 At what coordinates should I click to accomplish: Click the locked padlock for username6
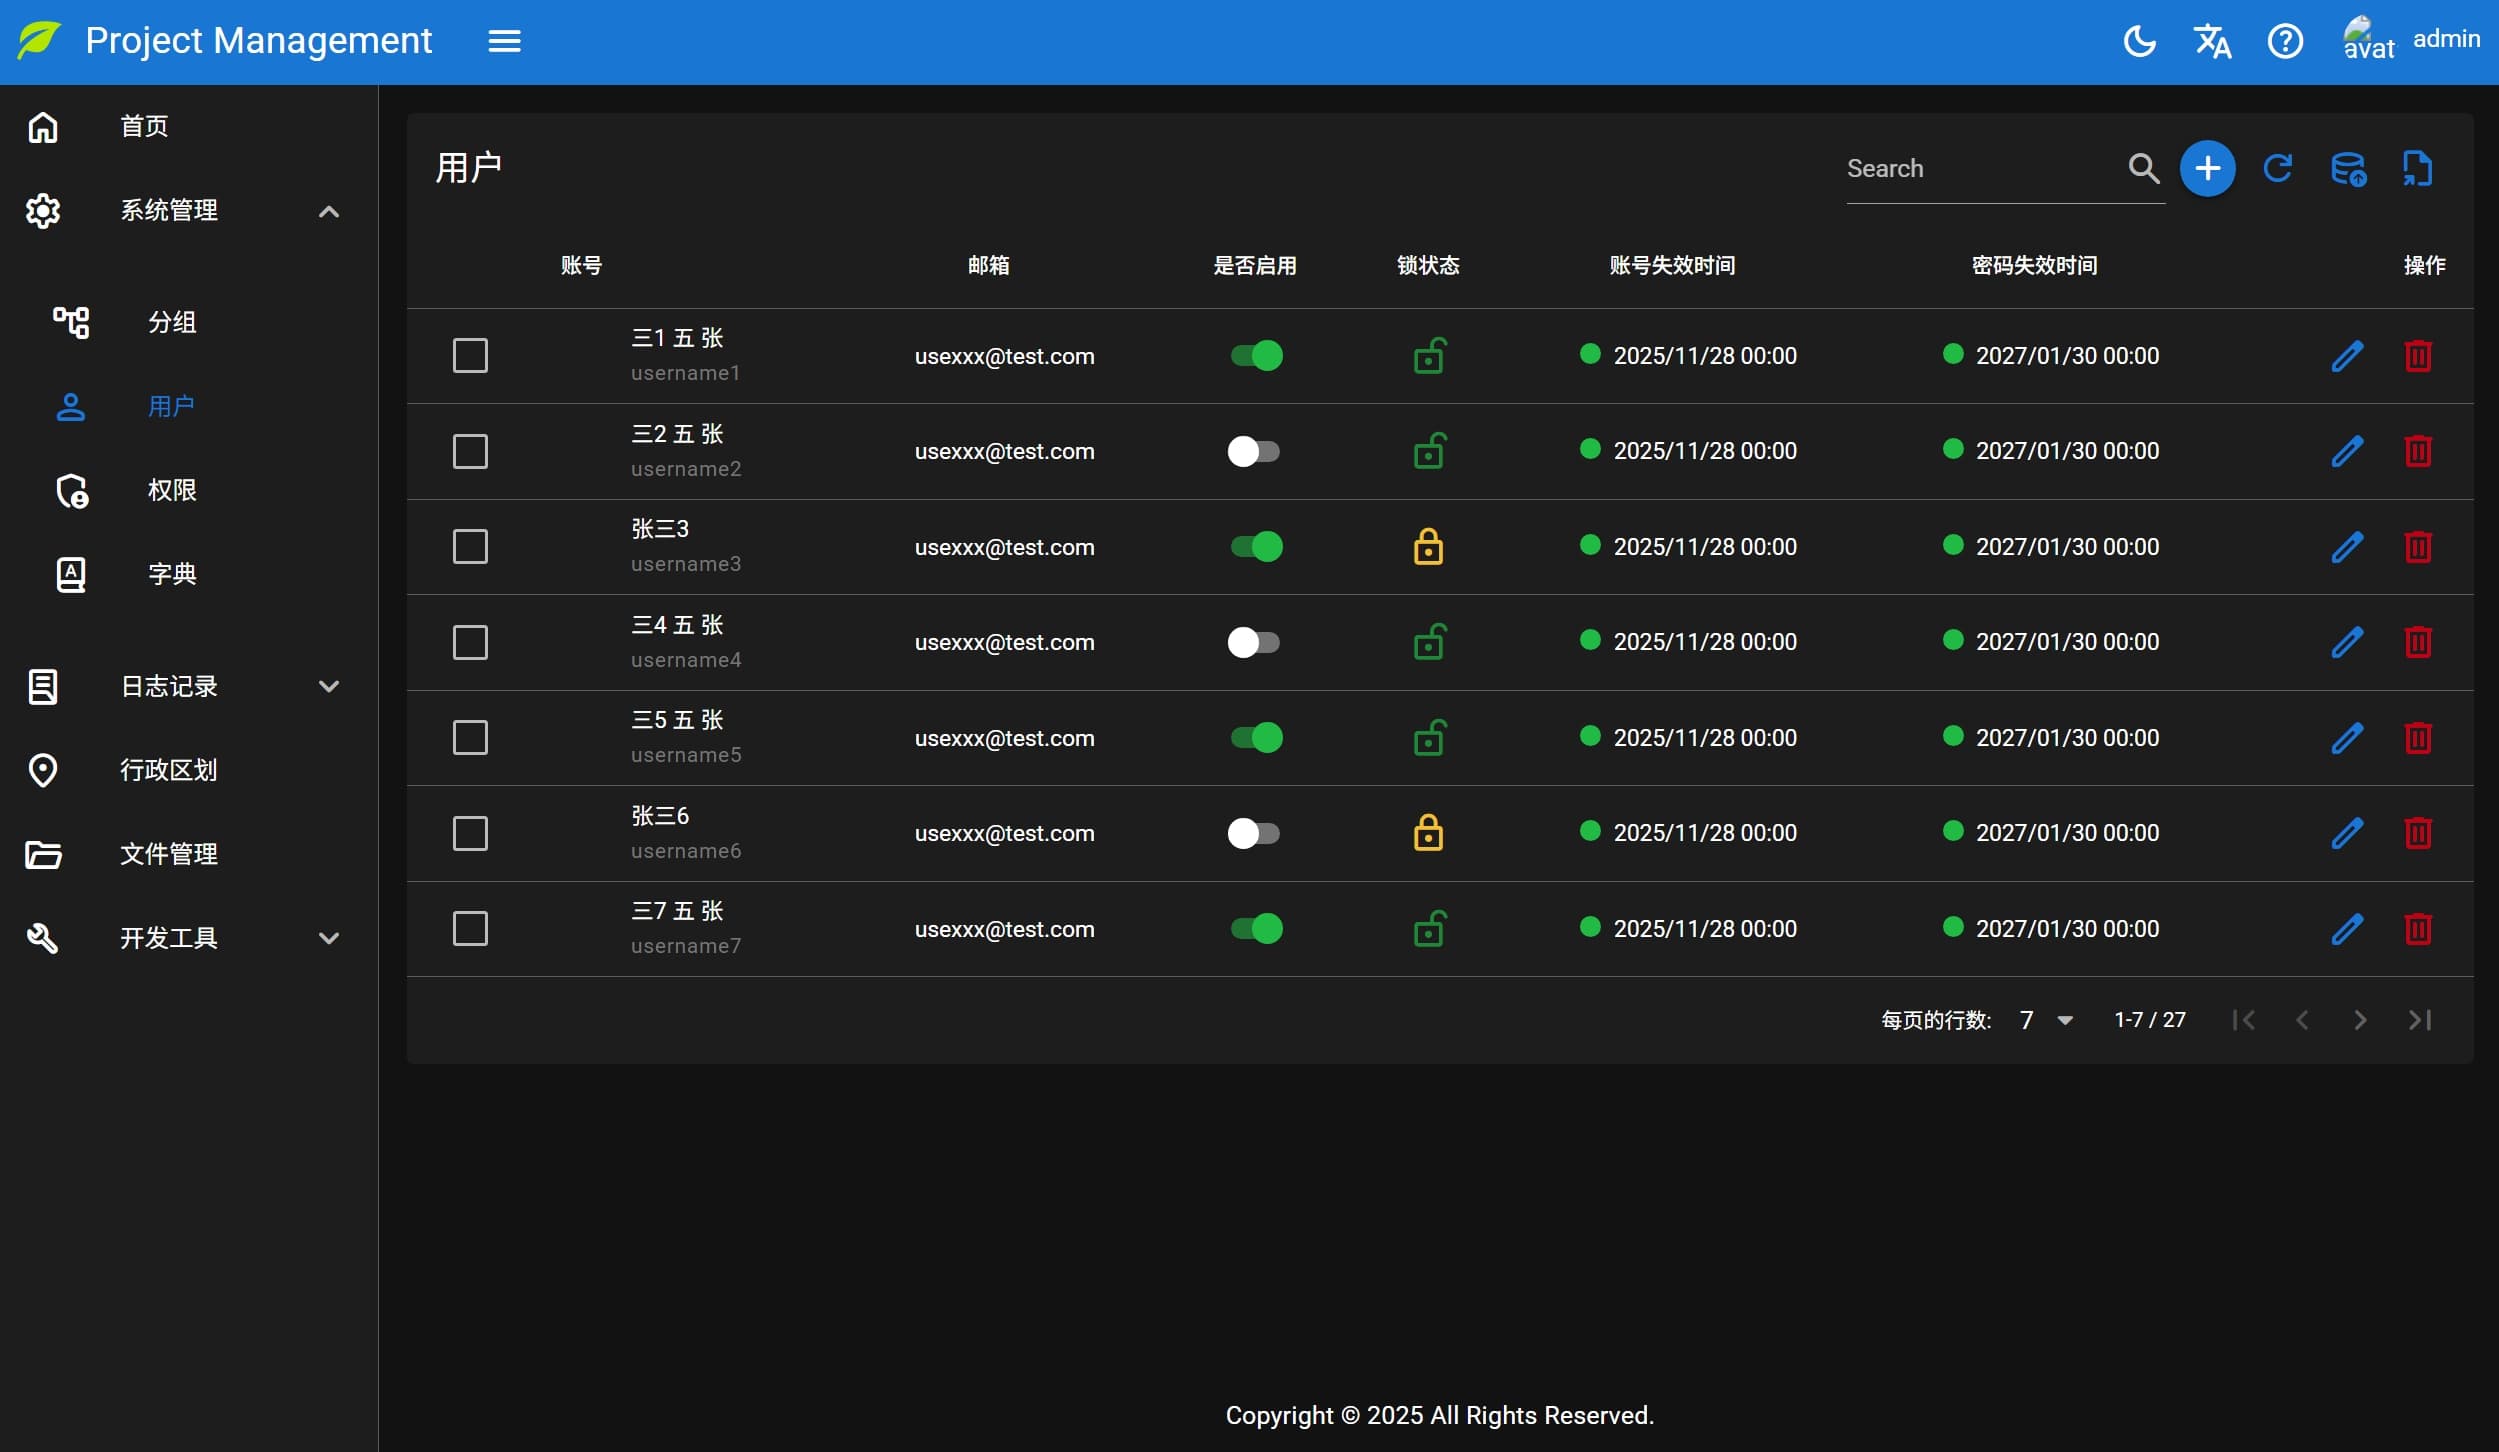tap(1428, 833)
